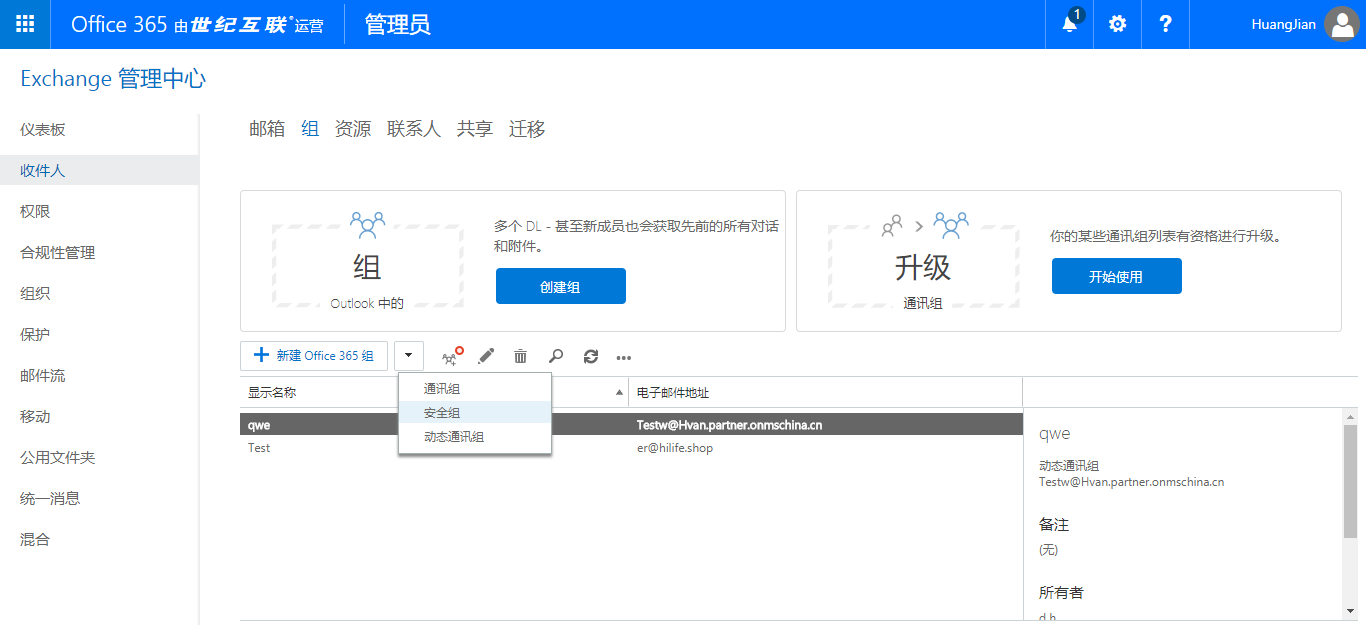The image size is (1366, 625).
Task: Switch to the 联系人 tab
Action: pyautogui.click(x=414, y=129)
